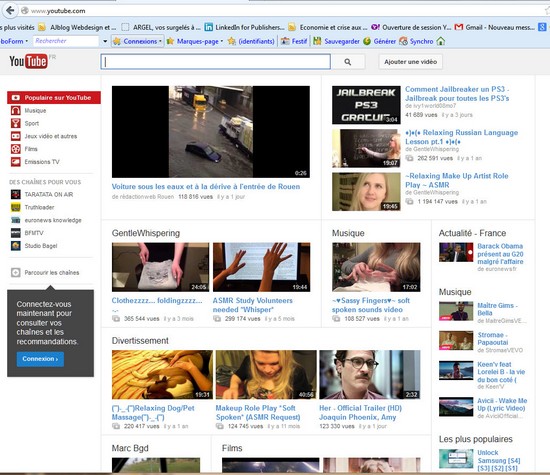Select Jeux vidéo et autres category
The width and height of the screenshot is (550, 475).
click(51, 136)
